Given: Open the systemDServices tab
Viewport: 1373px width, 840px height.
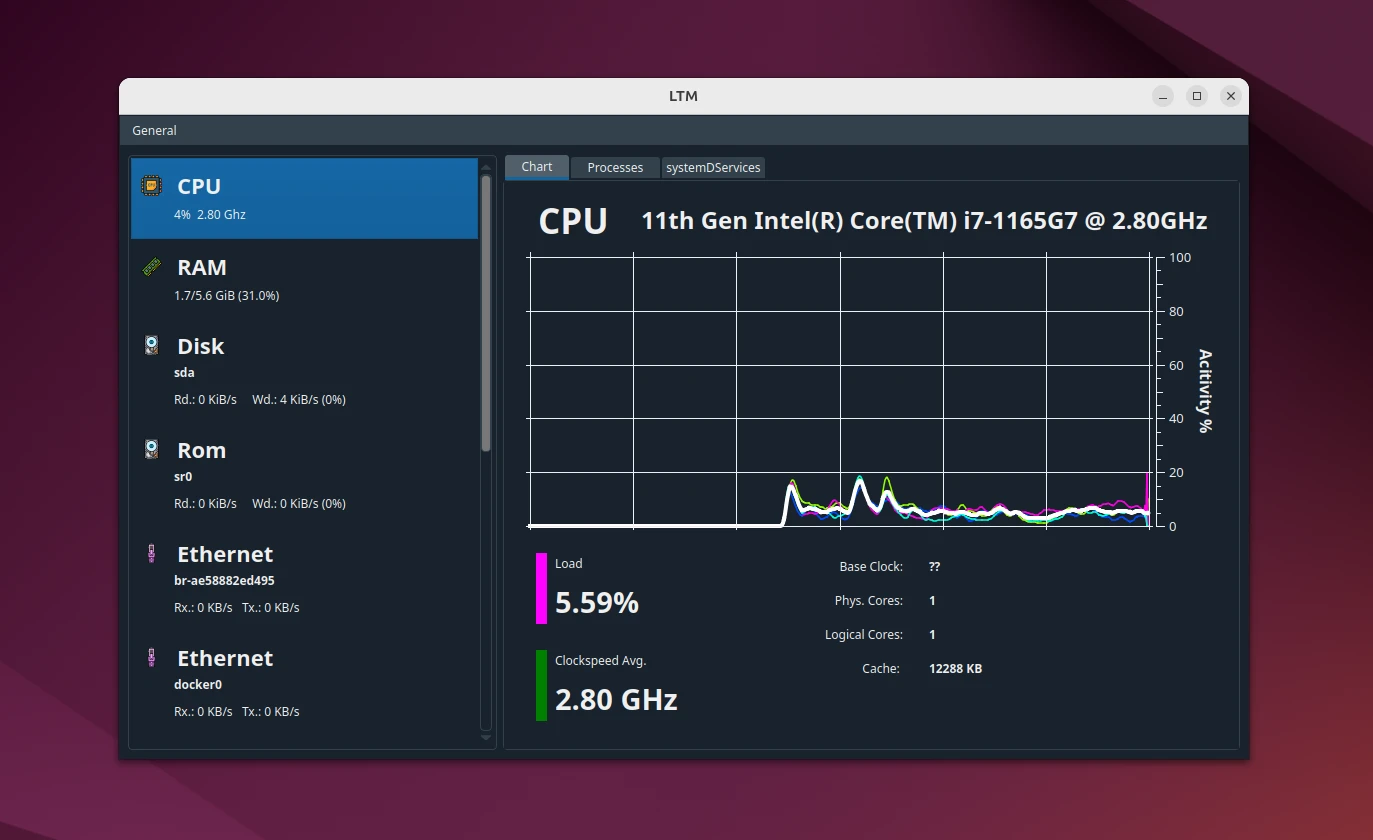Looking at the screenshot, I should coord(713,167).
